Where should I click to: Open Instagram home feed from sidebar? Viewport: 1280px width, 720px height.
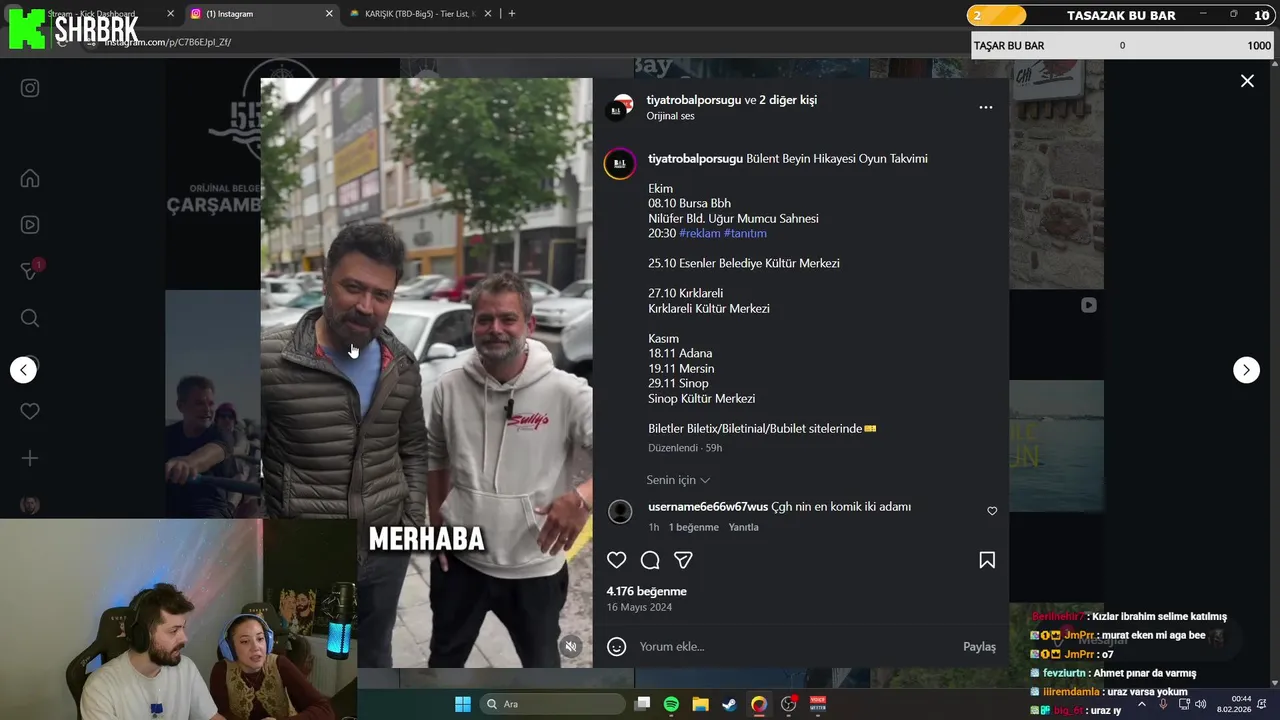pos(30,179)
